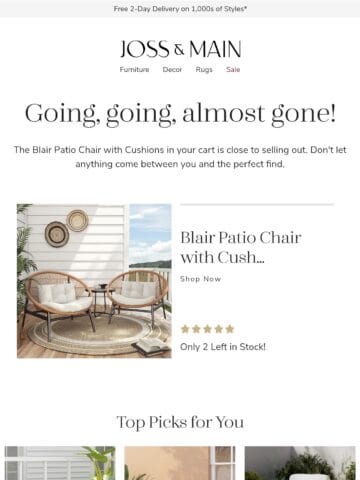360x480 pixels.
Task: Open the Furniture category link
Action: pyautogui.click(x=134, y=70)
